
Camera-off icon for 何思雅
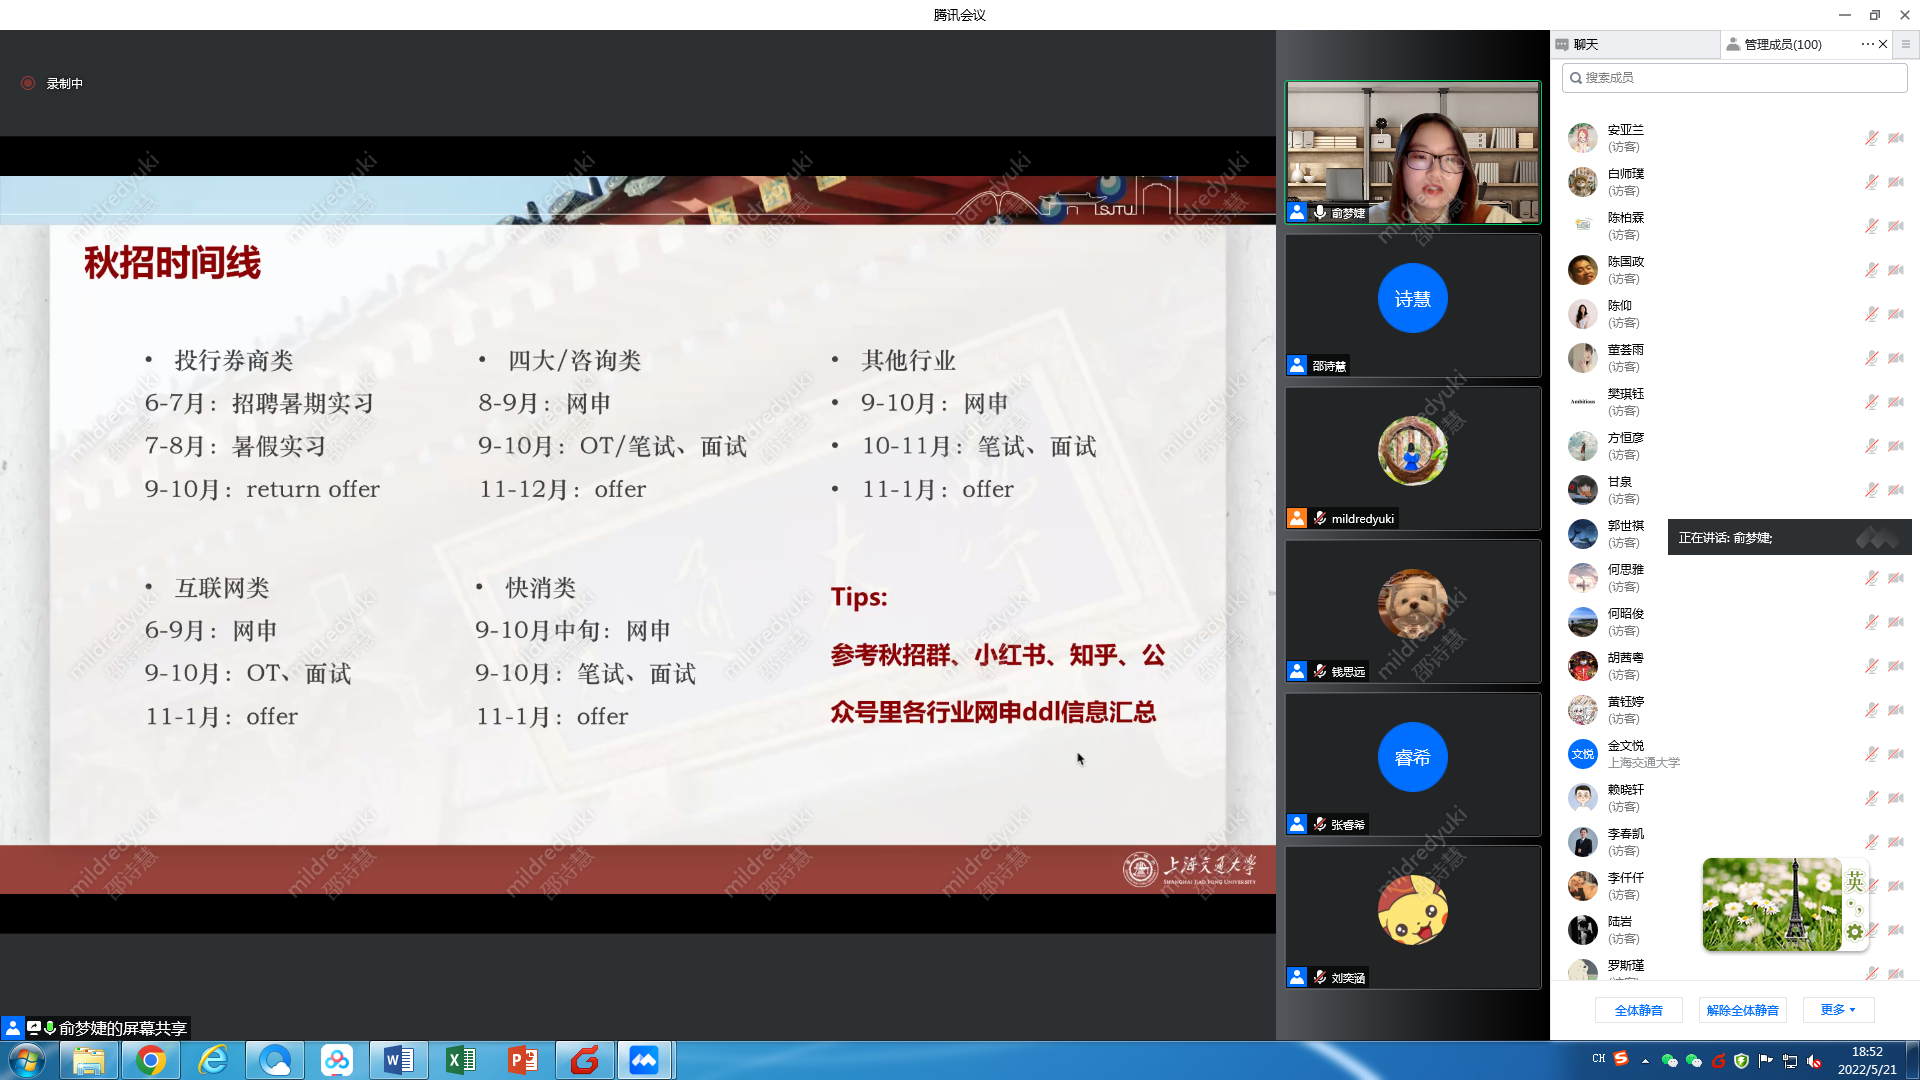tap(1896, 578)
